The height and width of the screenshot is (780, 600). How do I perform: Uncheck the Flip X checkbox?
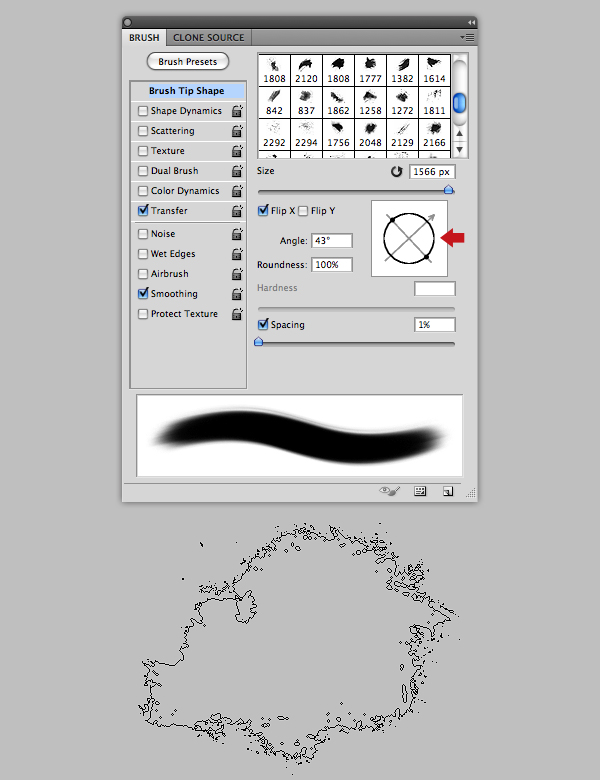click(x=263, y=210)
